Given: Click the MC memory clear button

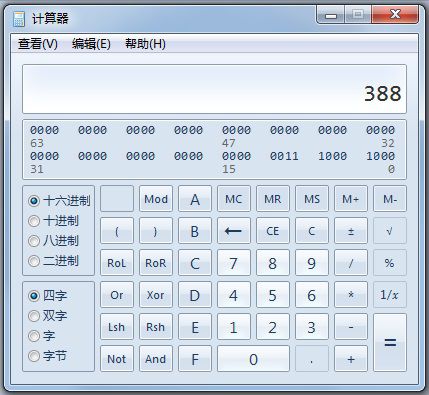Looking at the screenshot, I should [x=234, y=199].
